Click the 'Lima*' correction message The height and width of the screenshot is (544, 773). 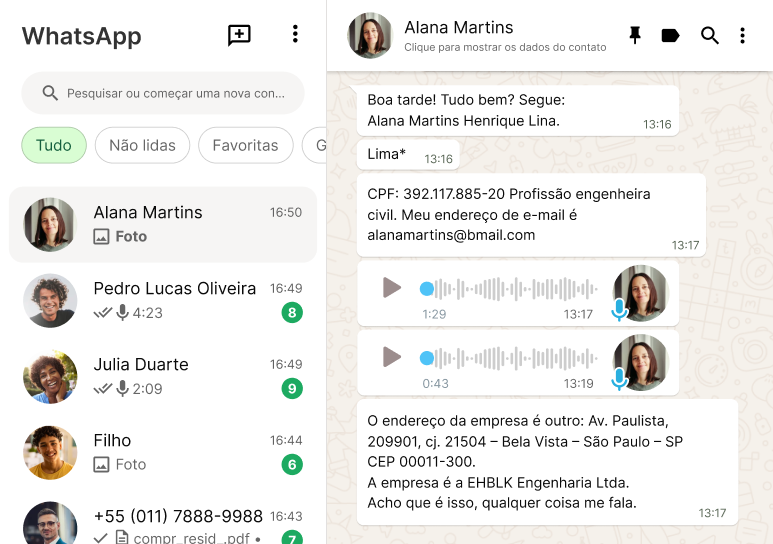[x=408, y=155]
